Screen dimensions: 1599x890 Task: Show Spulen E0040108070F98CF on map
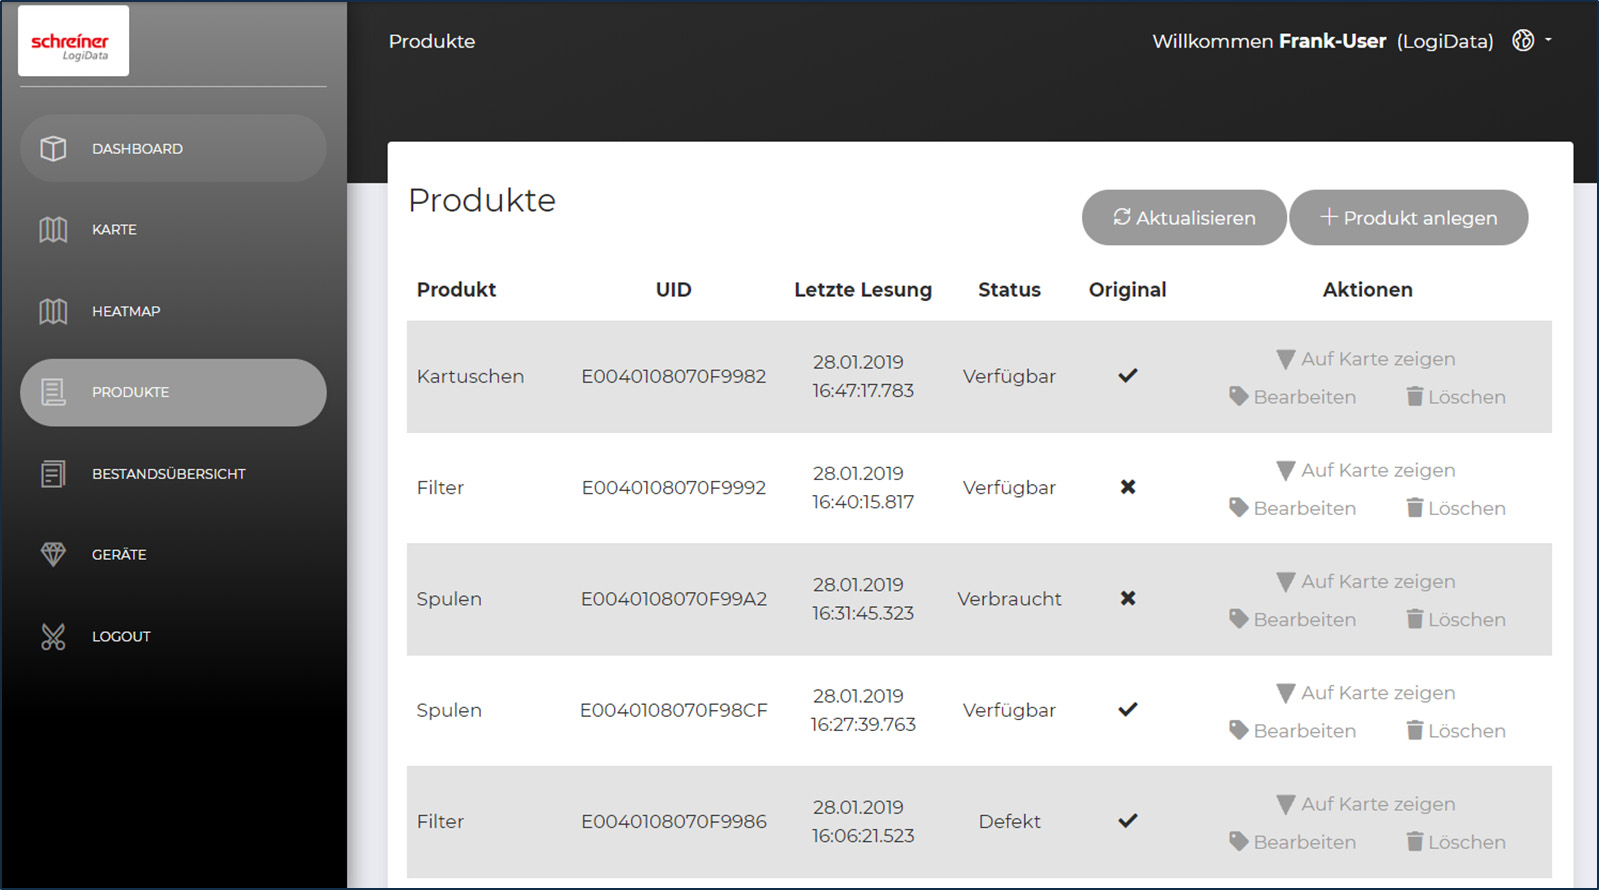click(1366, 693)
